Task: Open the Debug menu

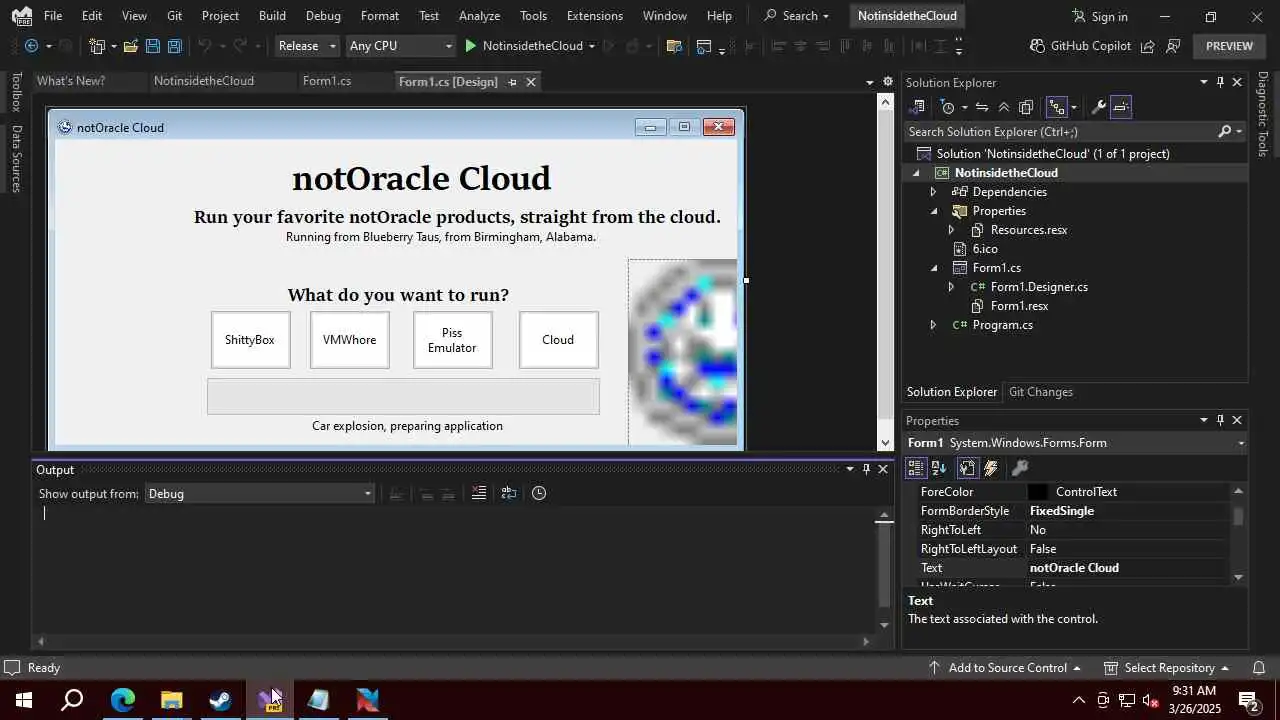Action: (323, 16)
